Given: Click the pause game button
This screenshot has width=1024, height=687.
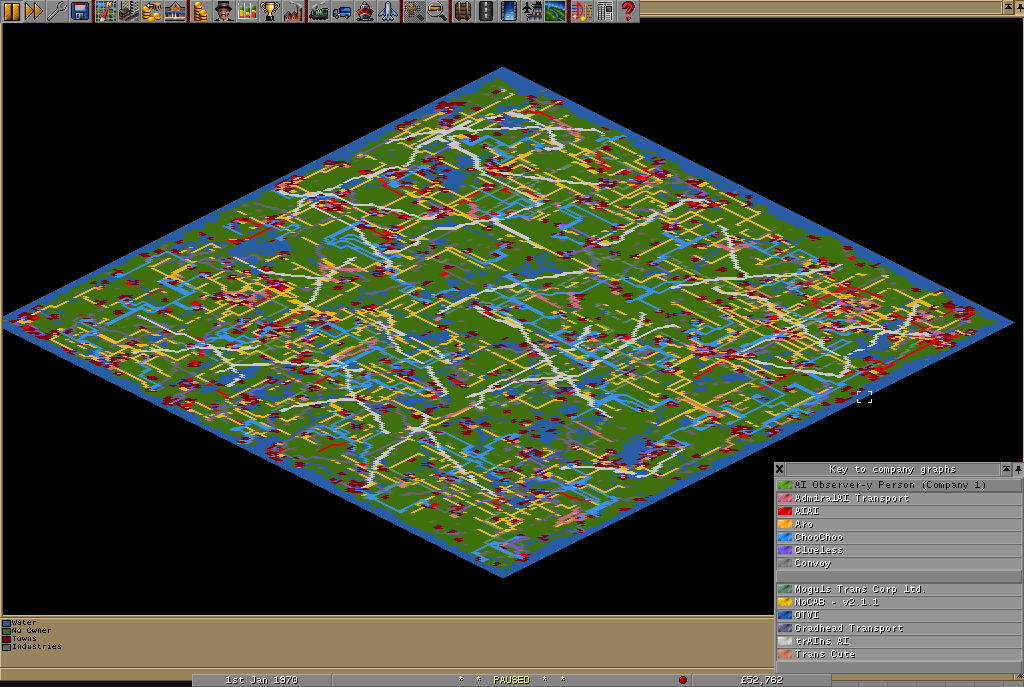Looking at the screenshot, I should (x=12, y=11).
